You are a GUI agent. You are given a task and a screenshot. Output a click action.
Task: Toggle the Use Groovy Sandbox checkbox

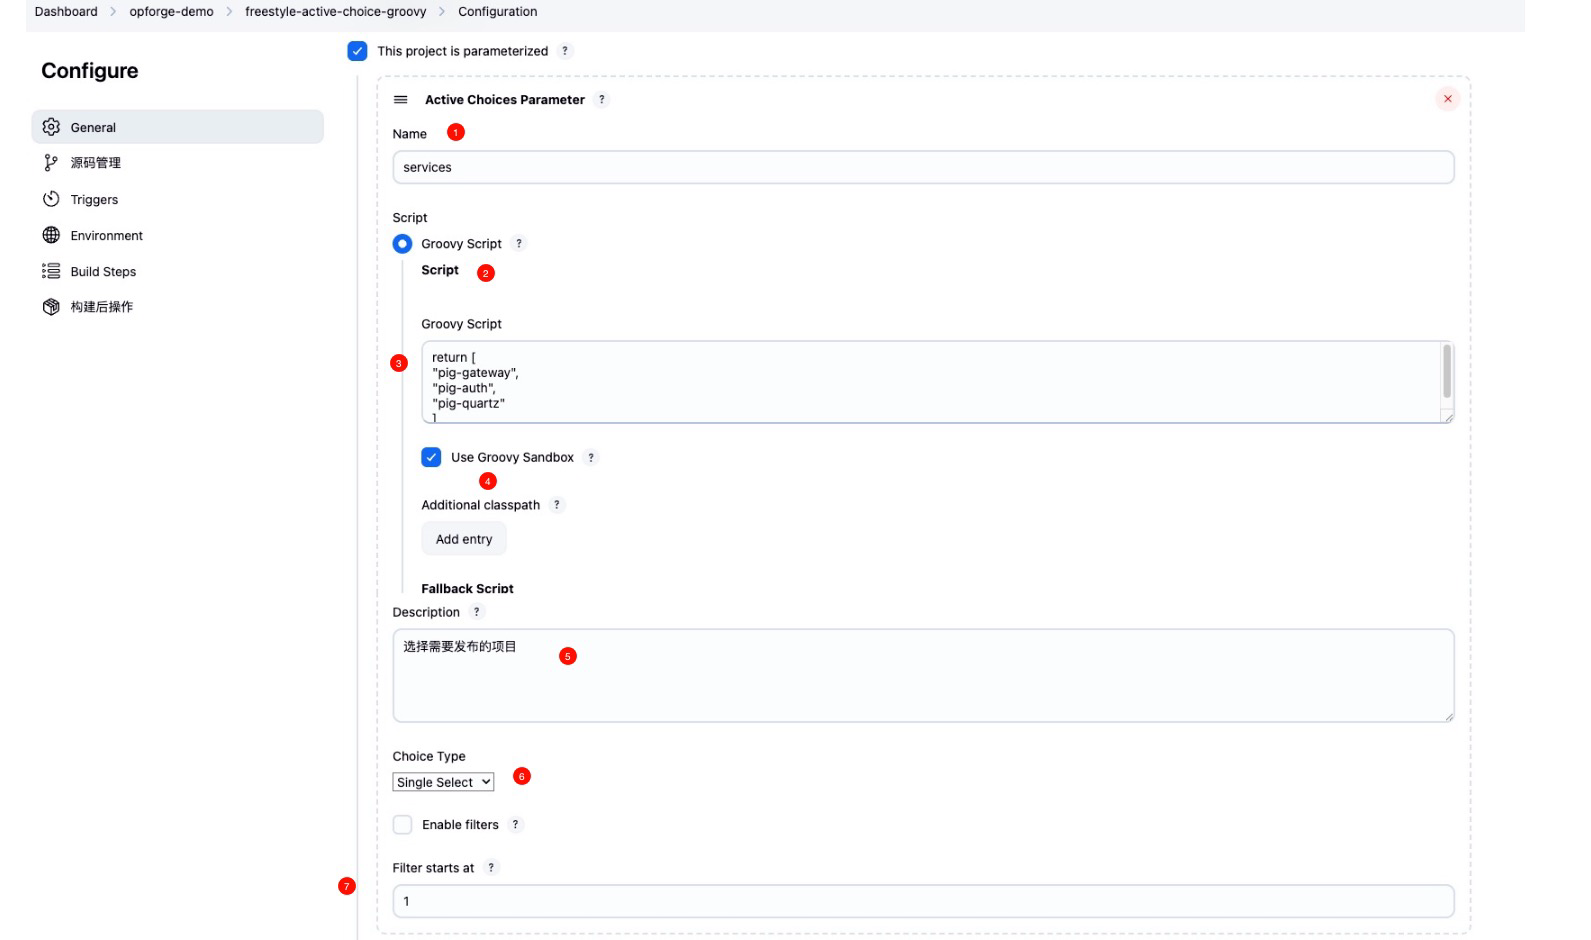click(x=431, y=457)
